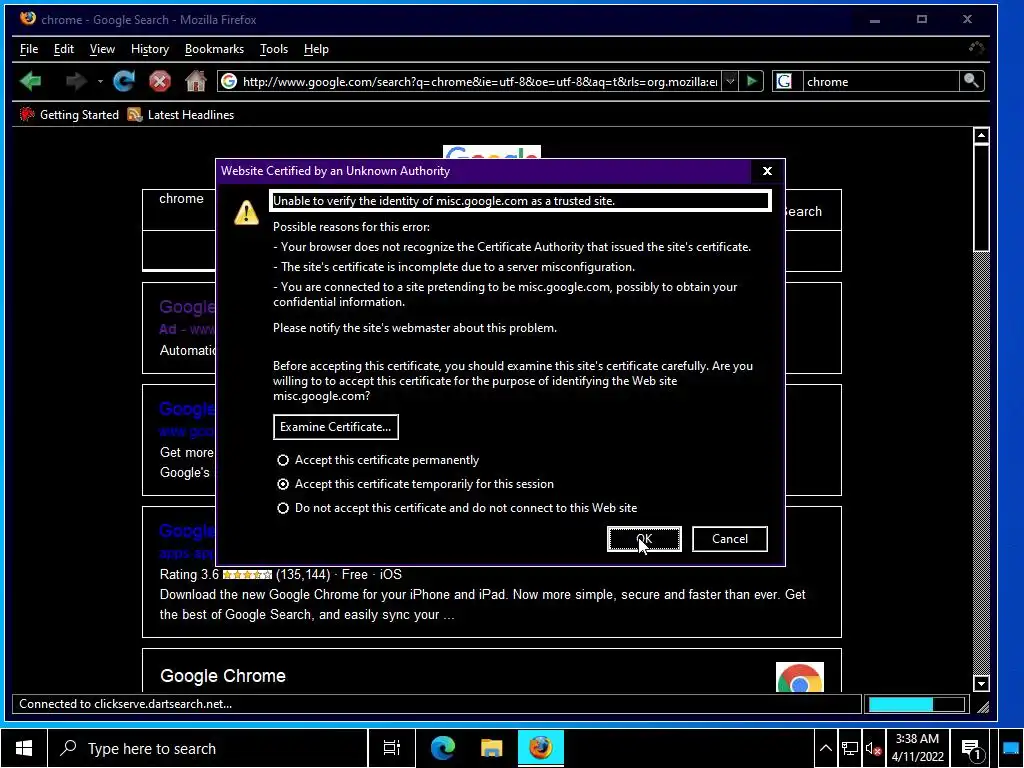Click the Forward arrow toolbar button
The image size is (1024, 768).
(x=76, y=81)
